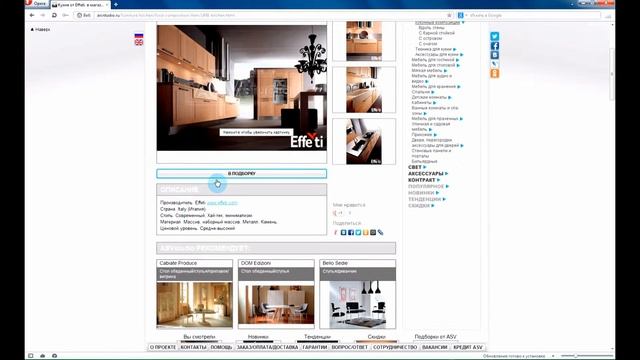
Task: Click the link-chain icon under Поделиться
Action: point(380,232)
